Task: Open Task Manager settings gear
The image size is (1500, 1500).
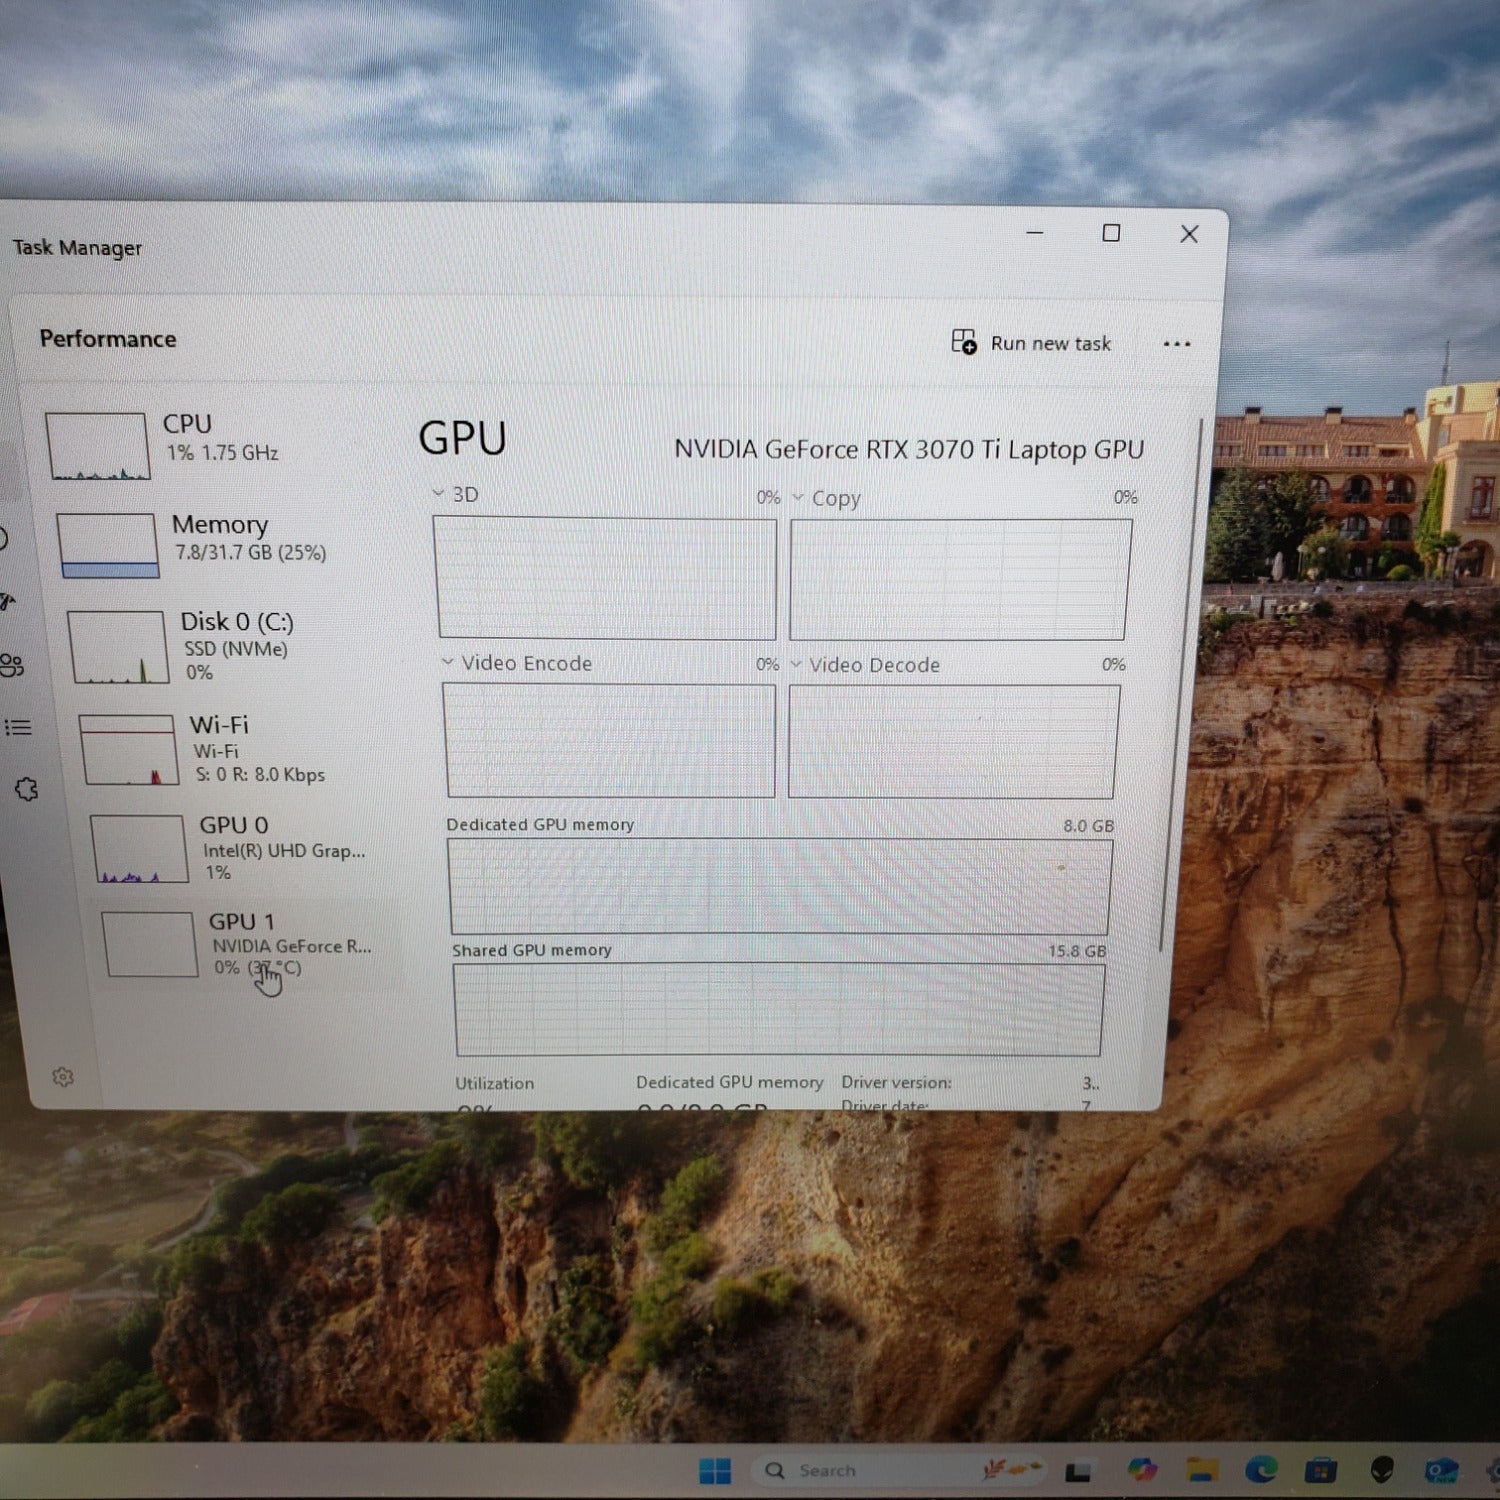Action: 63,1077
